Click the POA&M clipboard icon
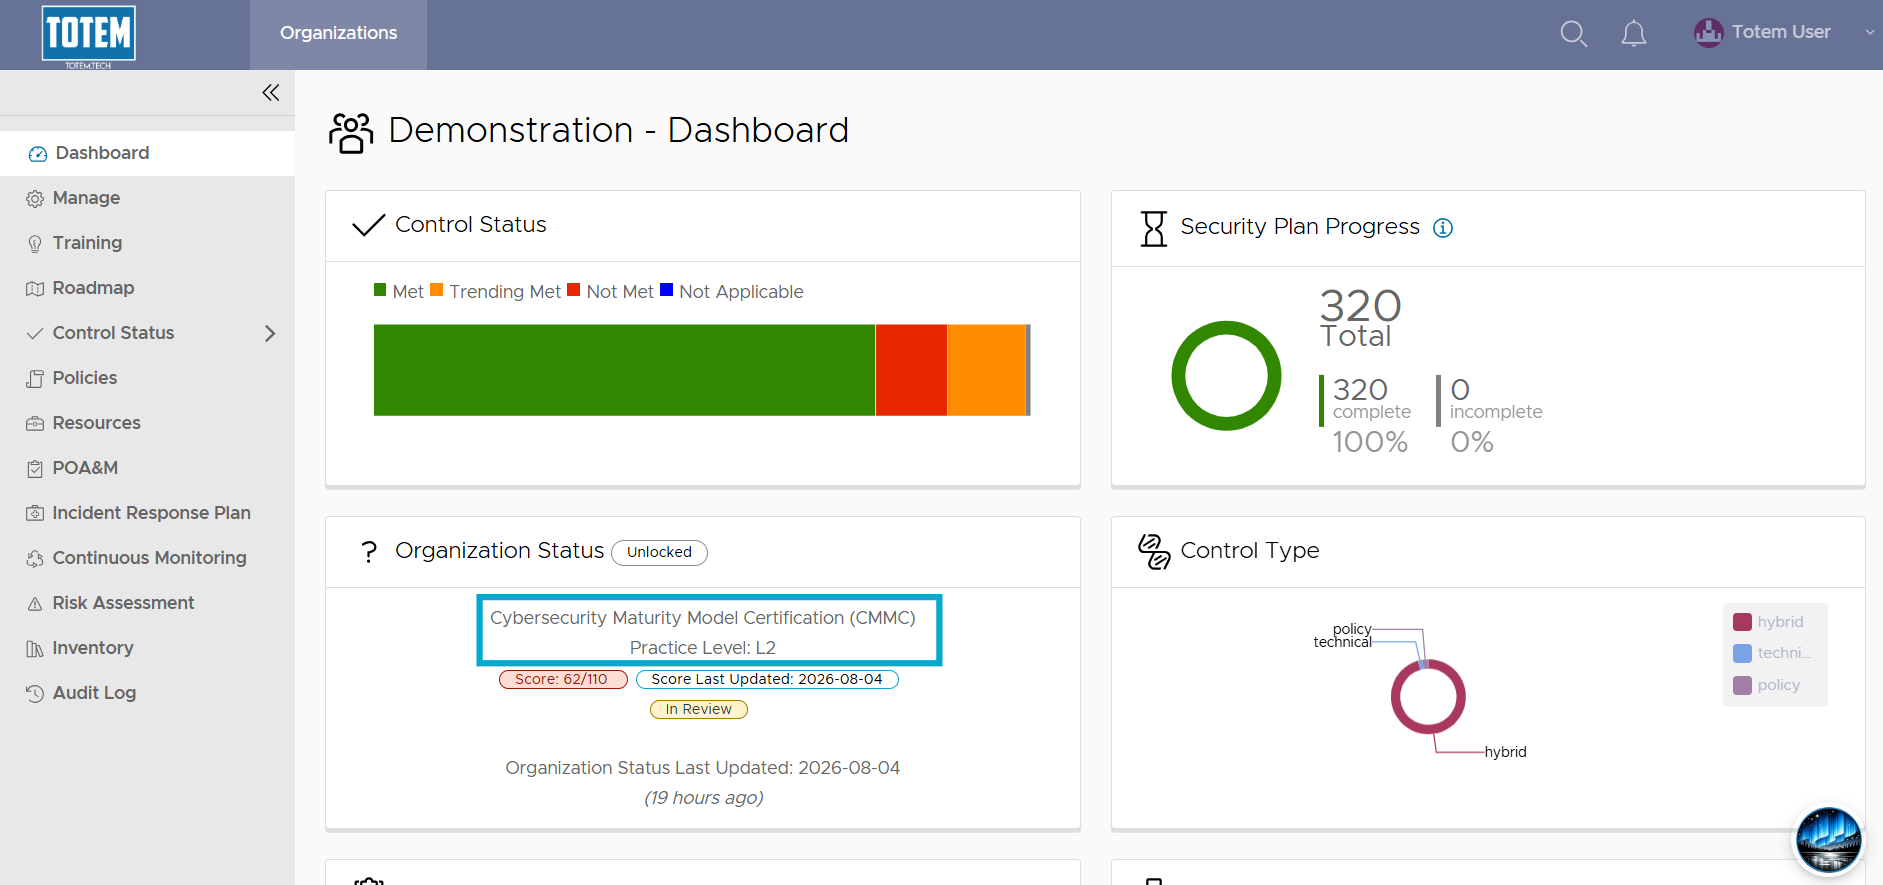 point(35,469)
